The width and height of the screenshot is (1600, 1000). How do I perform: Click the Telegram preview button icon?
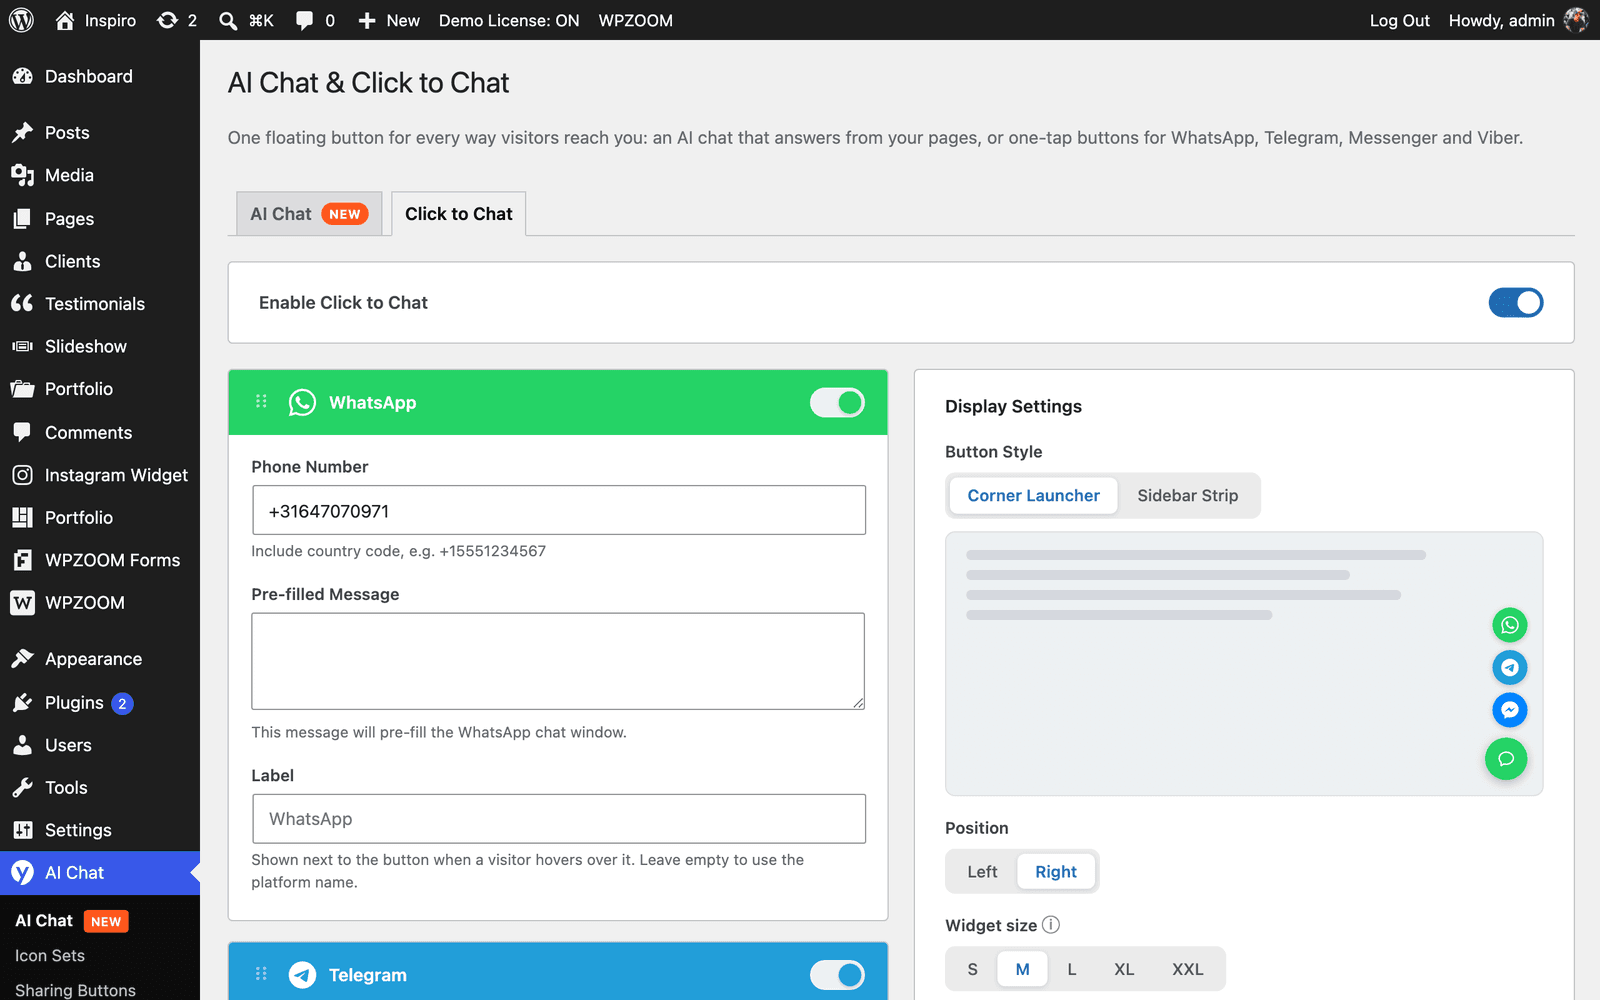1510,667
